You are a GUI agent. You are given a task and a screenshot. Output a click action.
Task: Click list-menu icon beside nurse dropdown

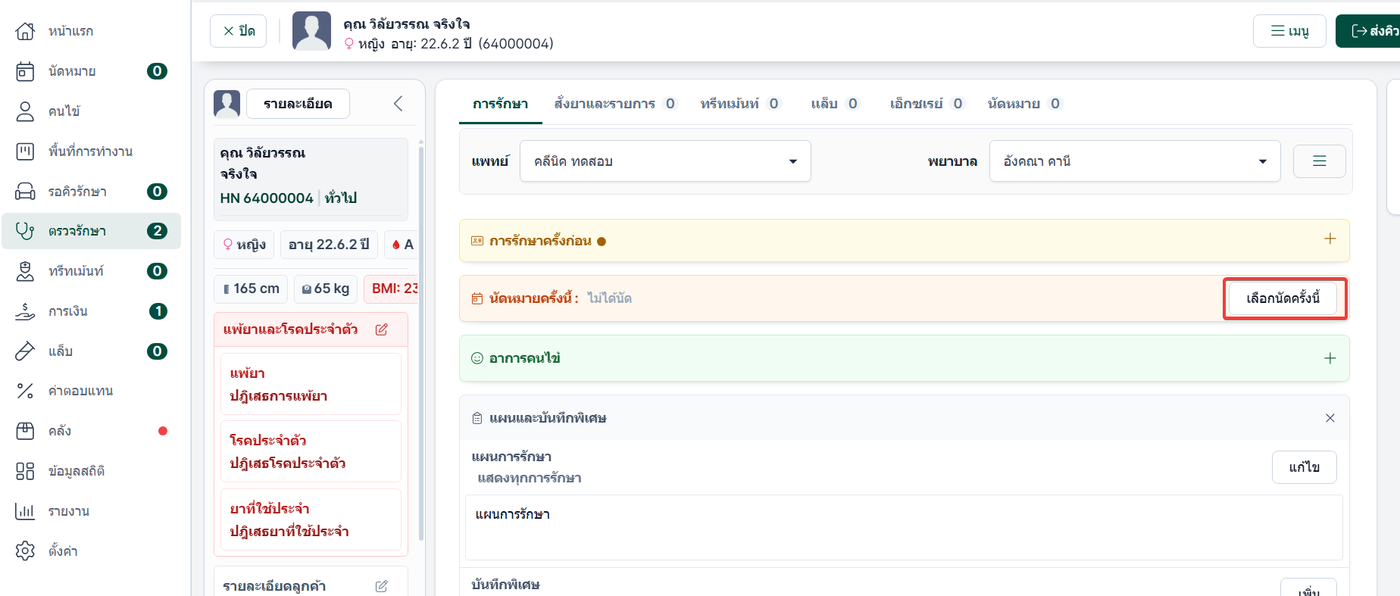tap(1319, 161)
